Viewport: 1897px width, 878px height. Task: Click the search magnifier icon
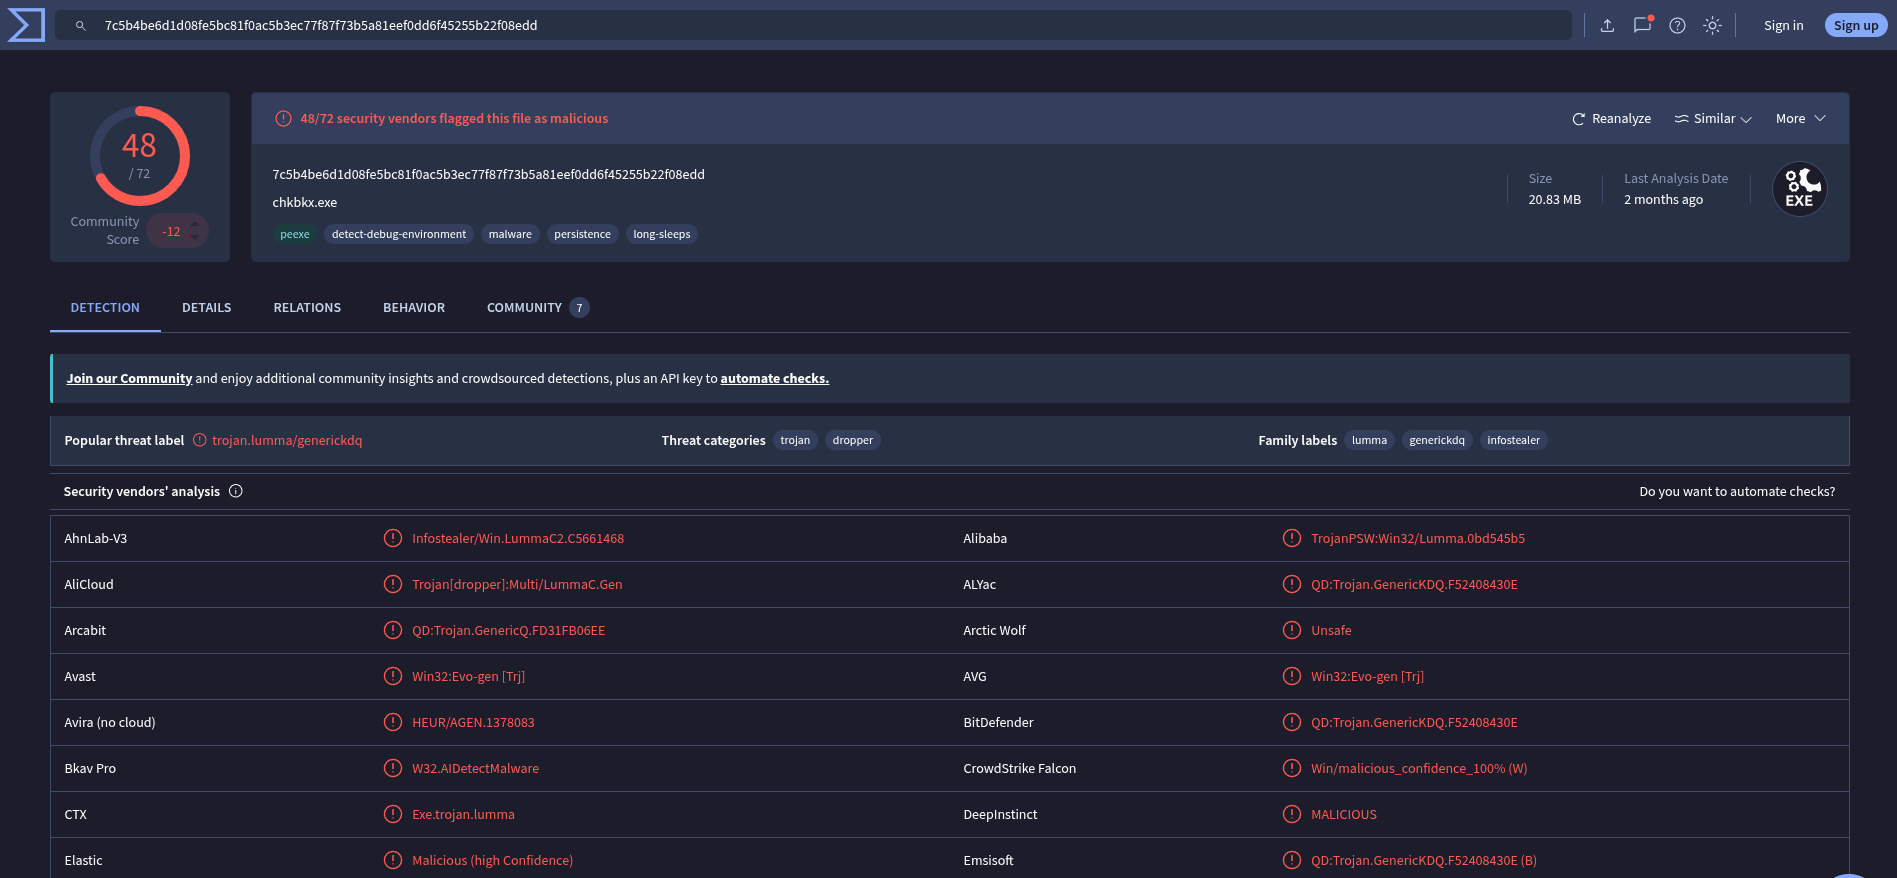coord(81,26)
